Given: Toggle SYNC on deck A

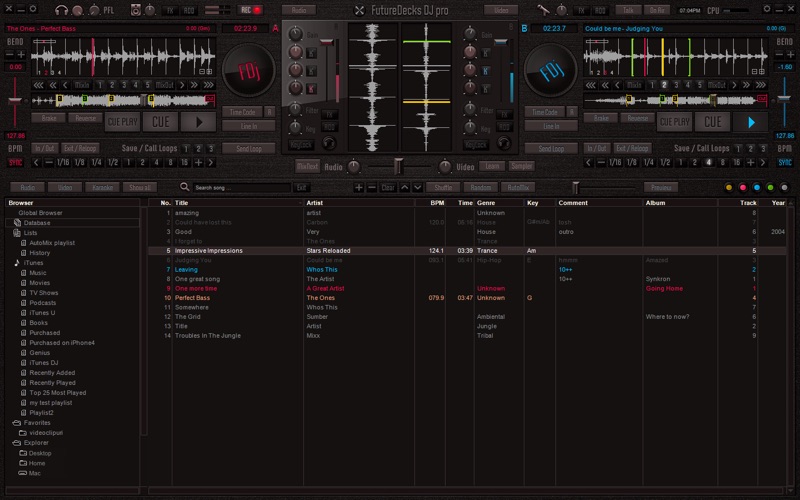Looking at the screenshot, I should (x=15, y=161).
